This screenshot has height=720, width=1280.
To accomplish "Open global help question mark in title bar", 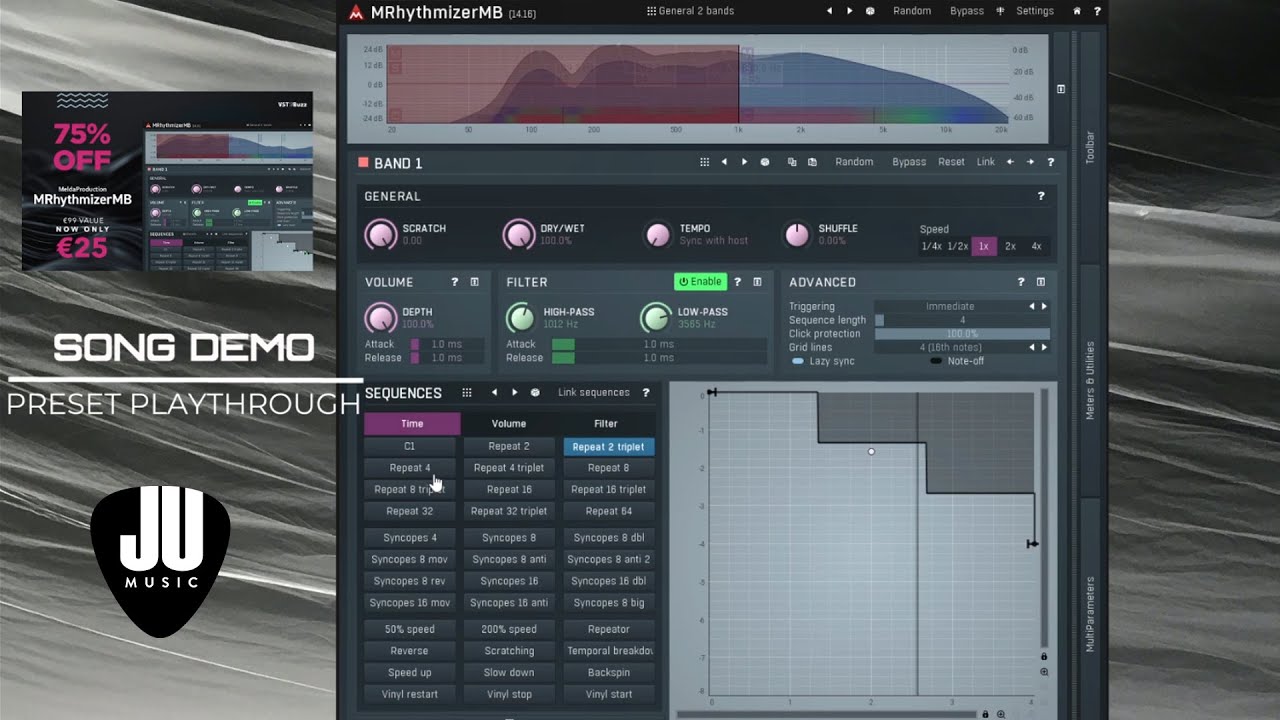I will tap(1097, 11).
